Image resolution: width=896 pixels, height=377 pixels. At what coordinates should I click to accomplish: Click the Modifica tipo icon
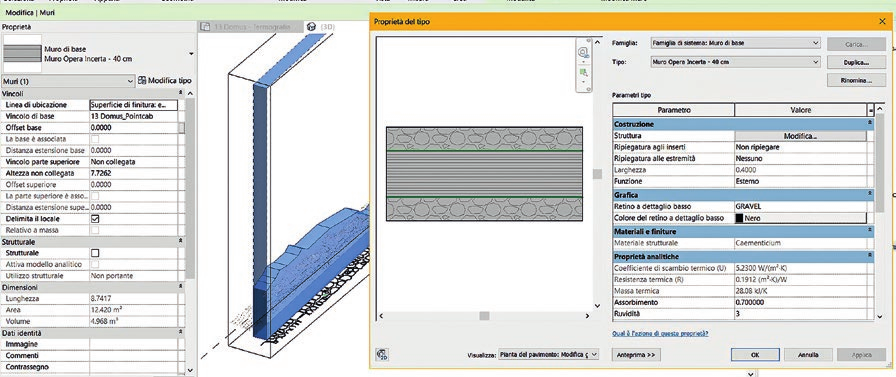pyautogui.click(x=142, y=81)
